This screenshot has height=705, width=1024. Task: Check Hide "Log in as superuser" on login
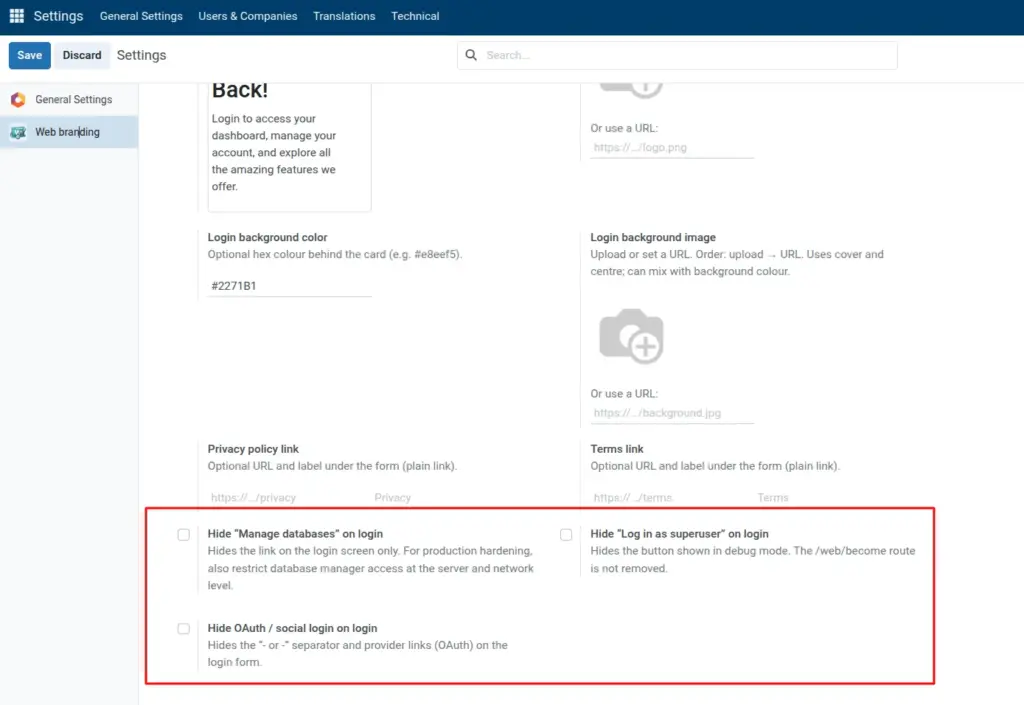tap(566, 535)
